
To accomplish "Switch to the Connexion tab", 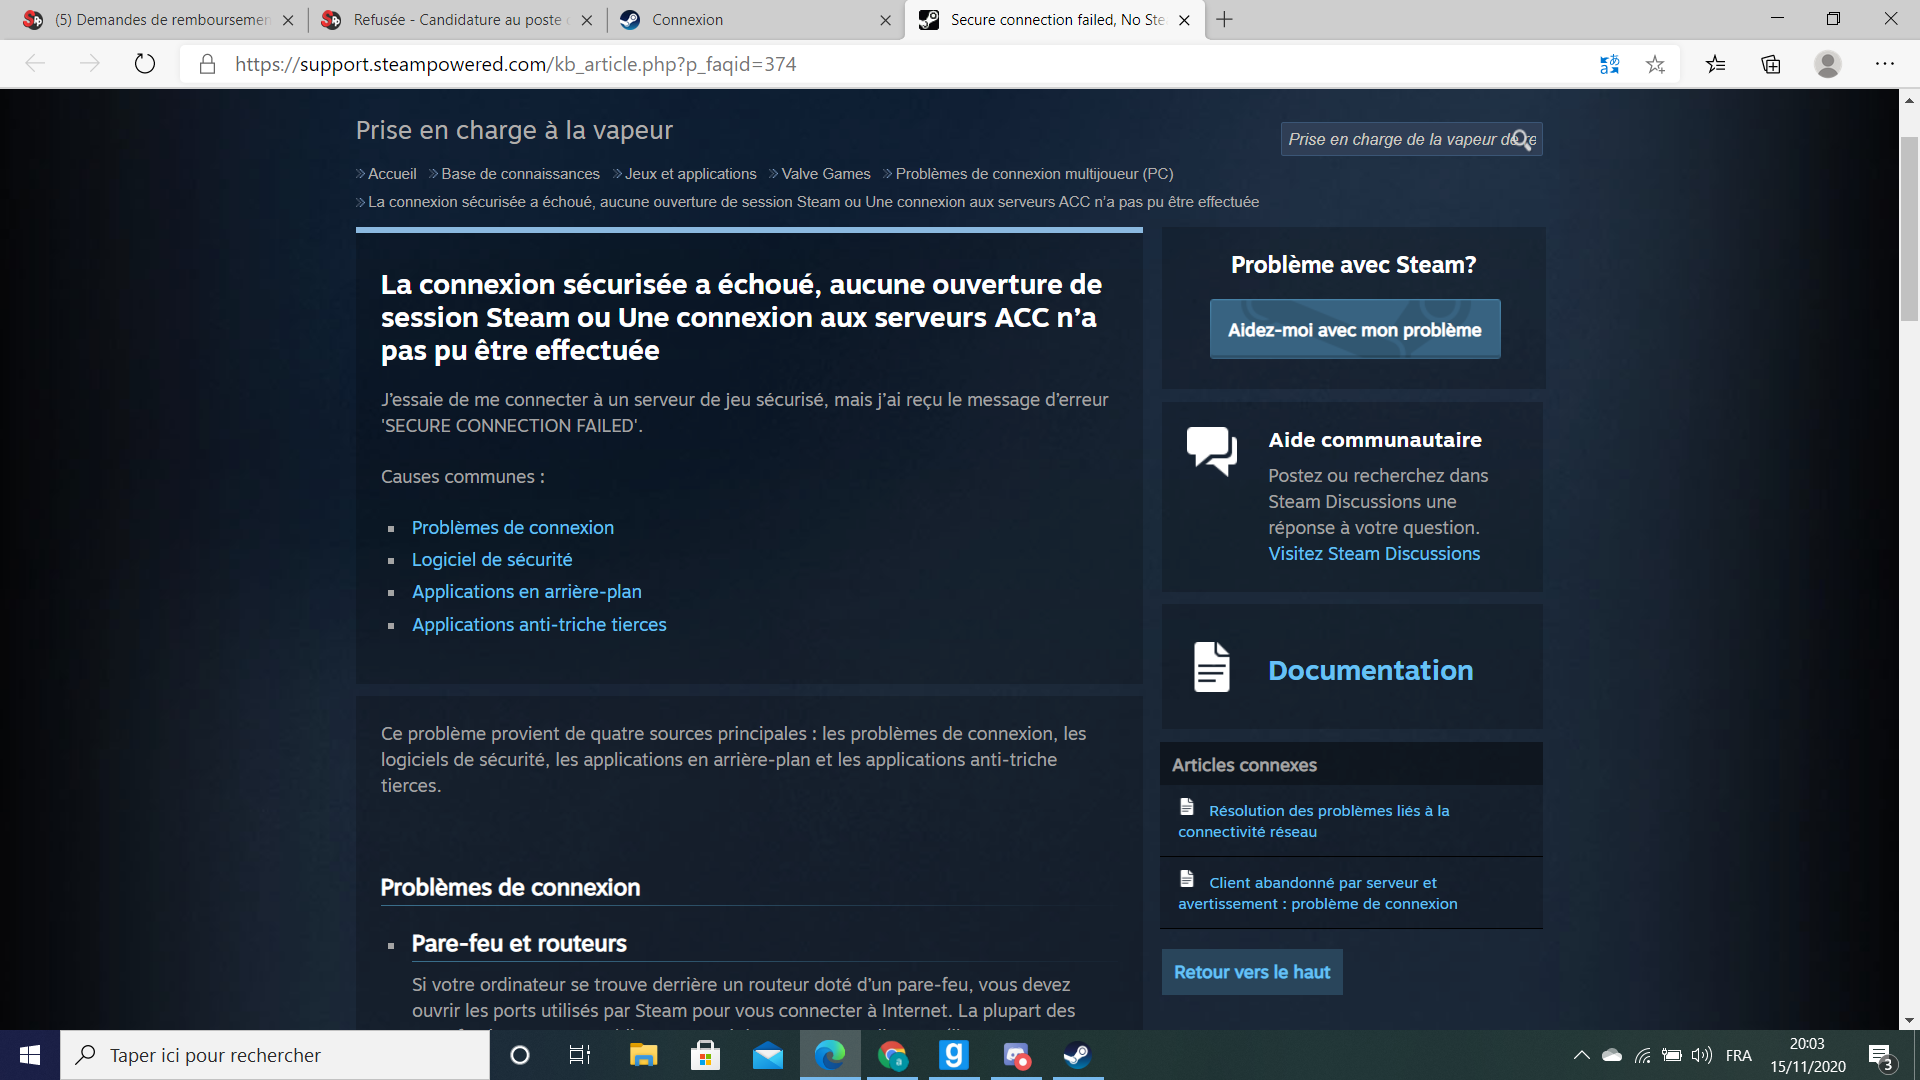I will (x=754, y=20).
